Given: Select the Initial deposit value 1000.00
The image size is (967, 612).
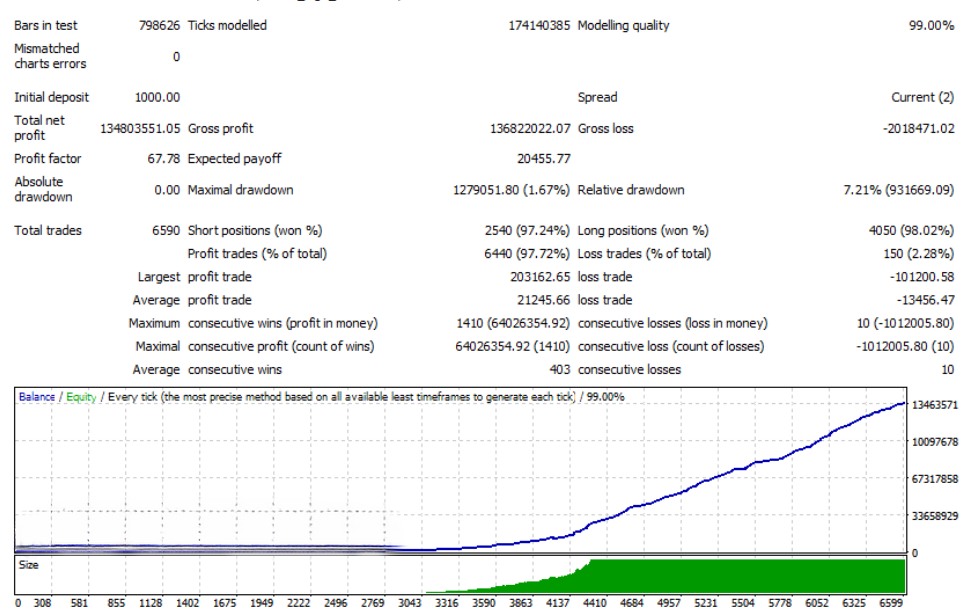Looking at the screenshot, I should pyautogui.click(x=157, y=97).
